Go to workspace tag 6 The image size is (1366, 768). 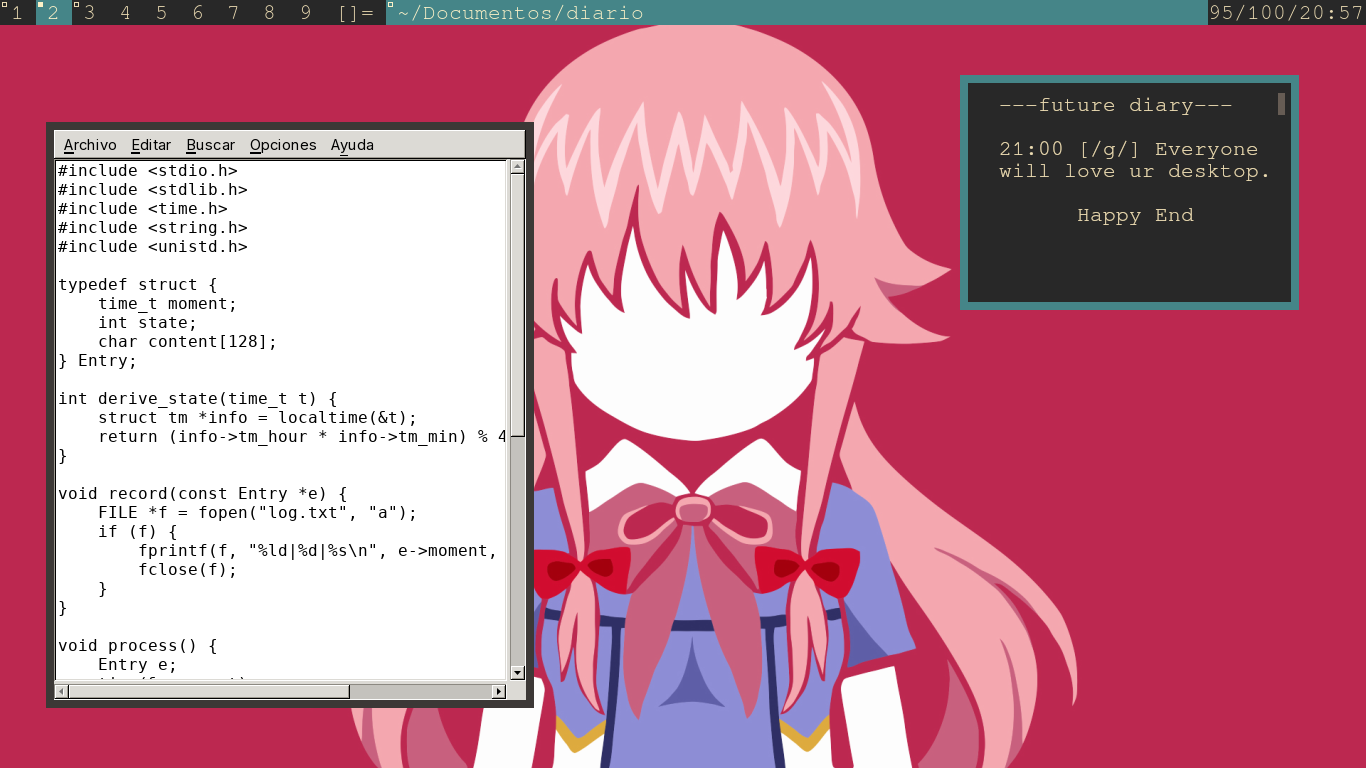(197, 13)
